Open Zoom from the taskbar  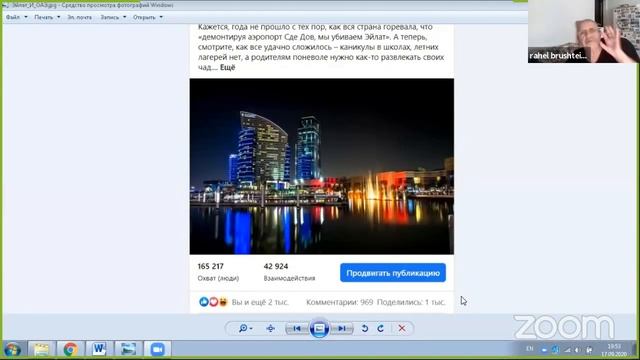[157, 349]
